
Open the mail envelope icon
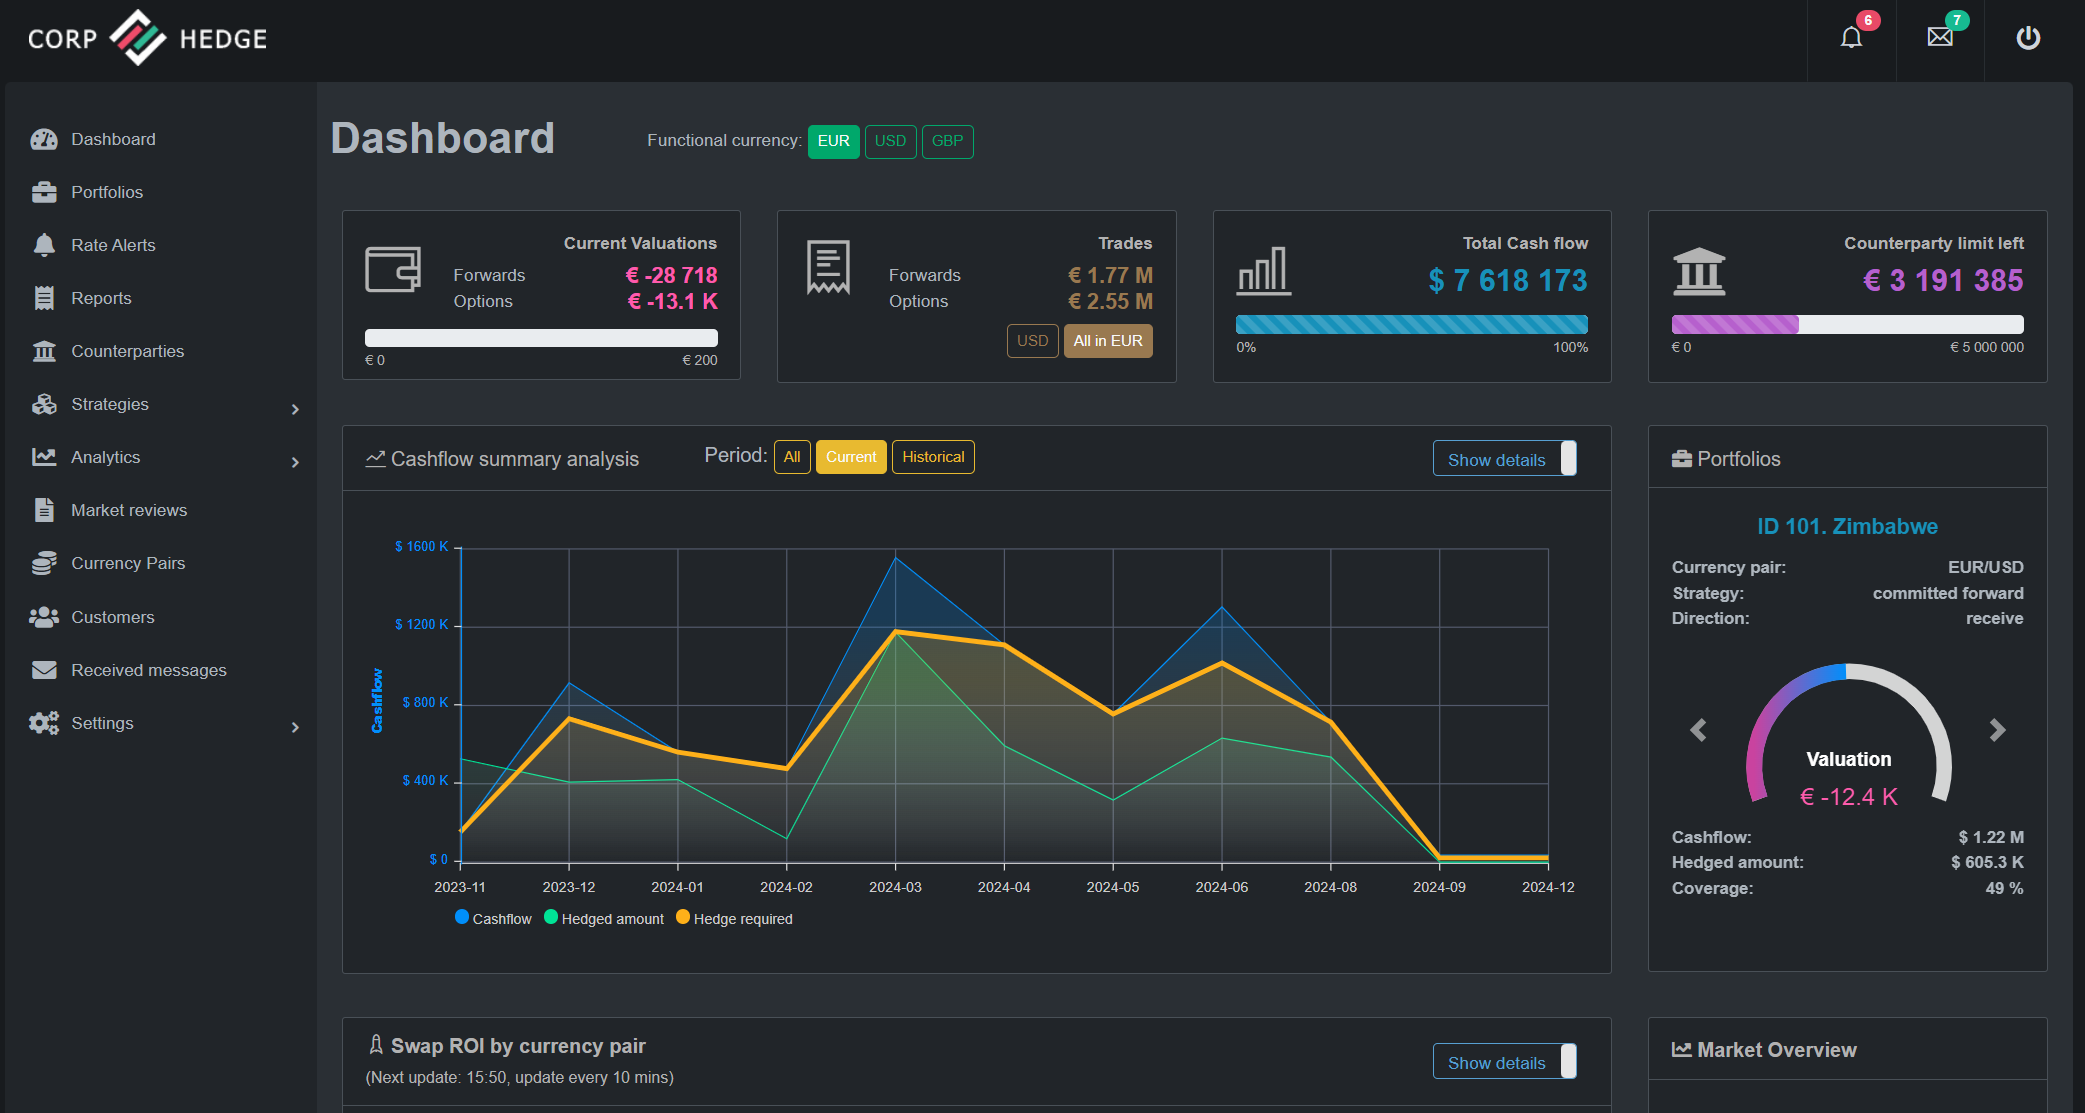1940,37
